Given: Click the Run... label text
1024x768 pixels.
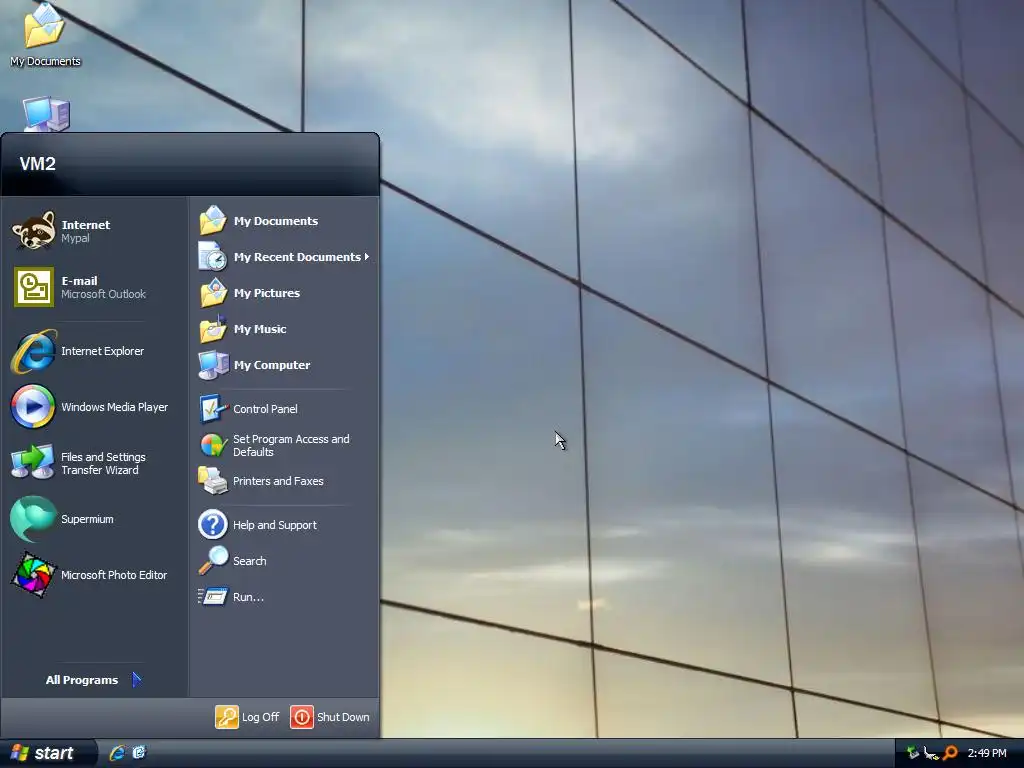Looking at the screenshot, I should tap(248, 597).
